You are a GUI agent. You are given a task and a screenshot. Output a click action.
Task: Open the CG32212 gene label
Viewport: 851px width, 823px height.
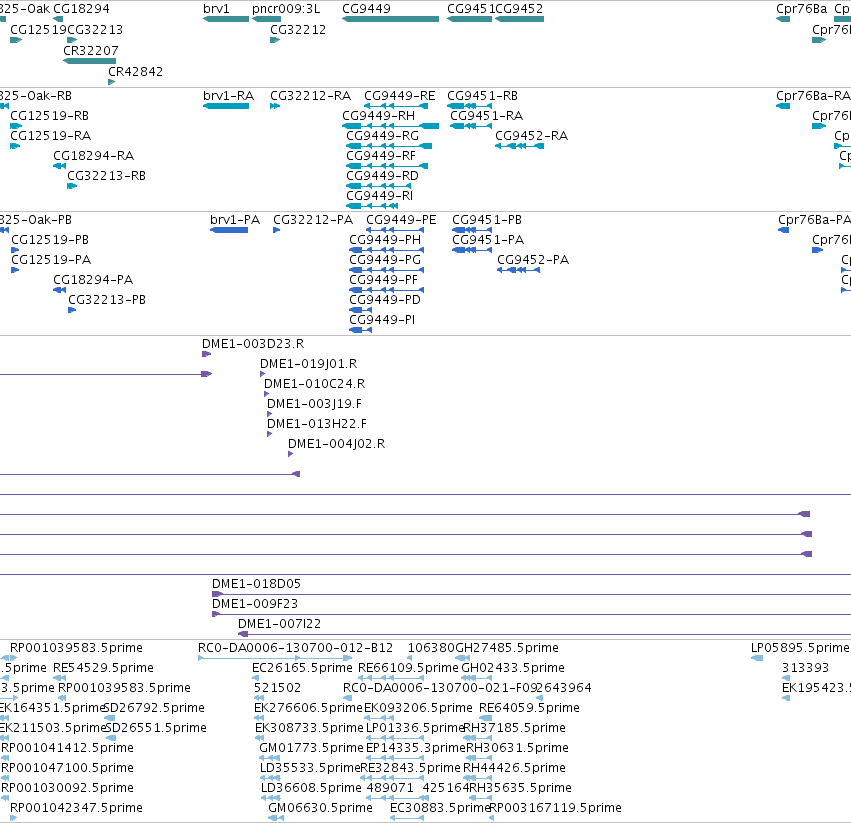pyautogui.click(x=298, y=29)
